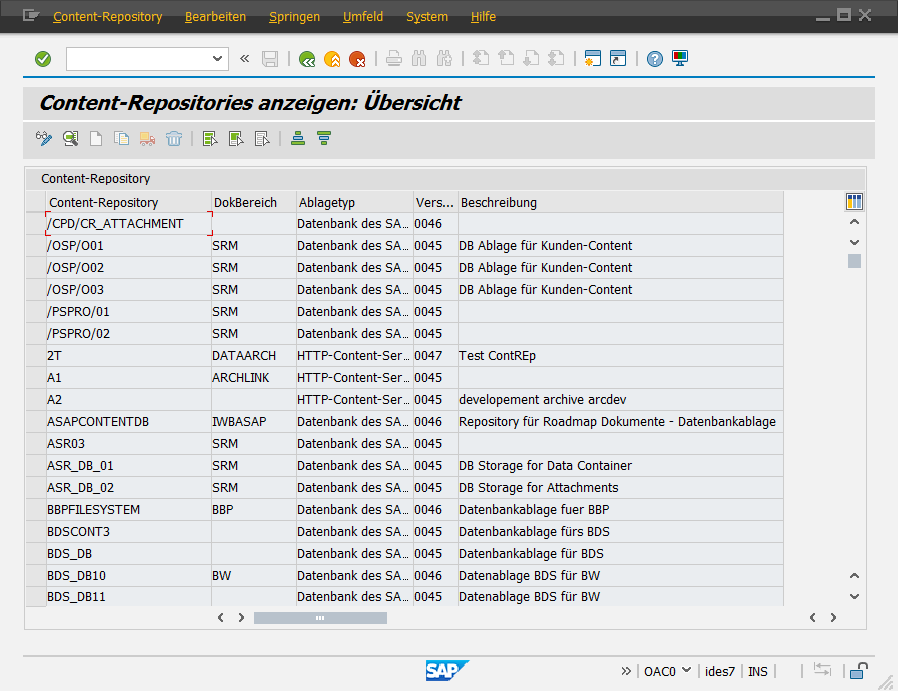Click the Vers... column header

click(435, 203)
